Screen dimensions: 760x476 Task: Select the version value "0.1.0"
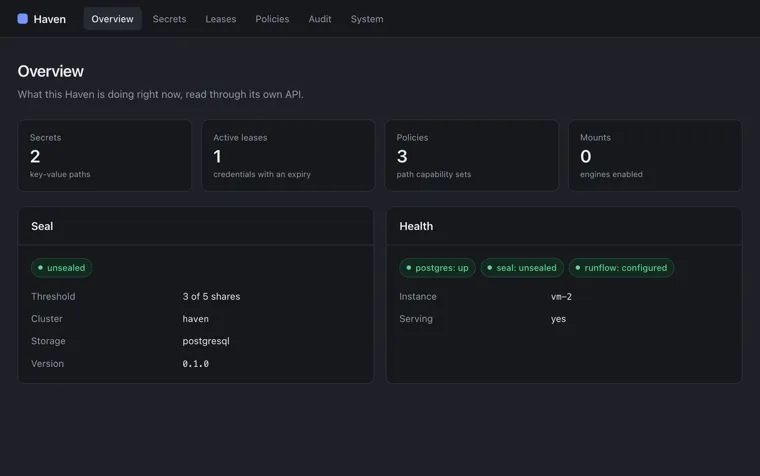pyautogui.click(x=195, y=364)
